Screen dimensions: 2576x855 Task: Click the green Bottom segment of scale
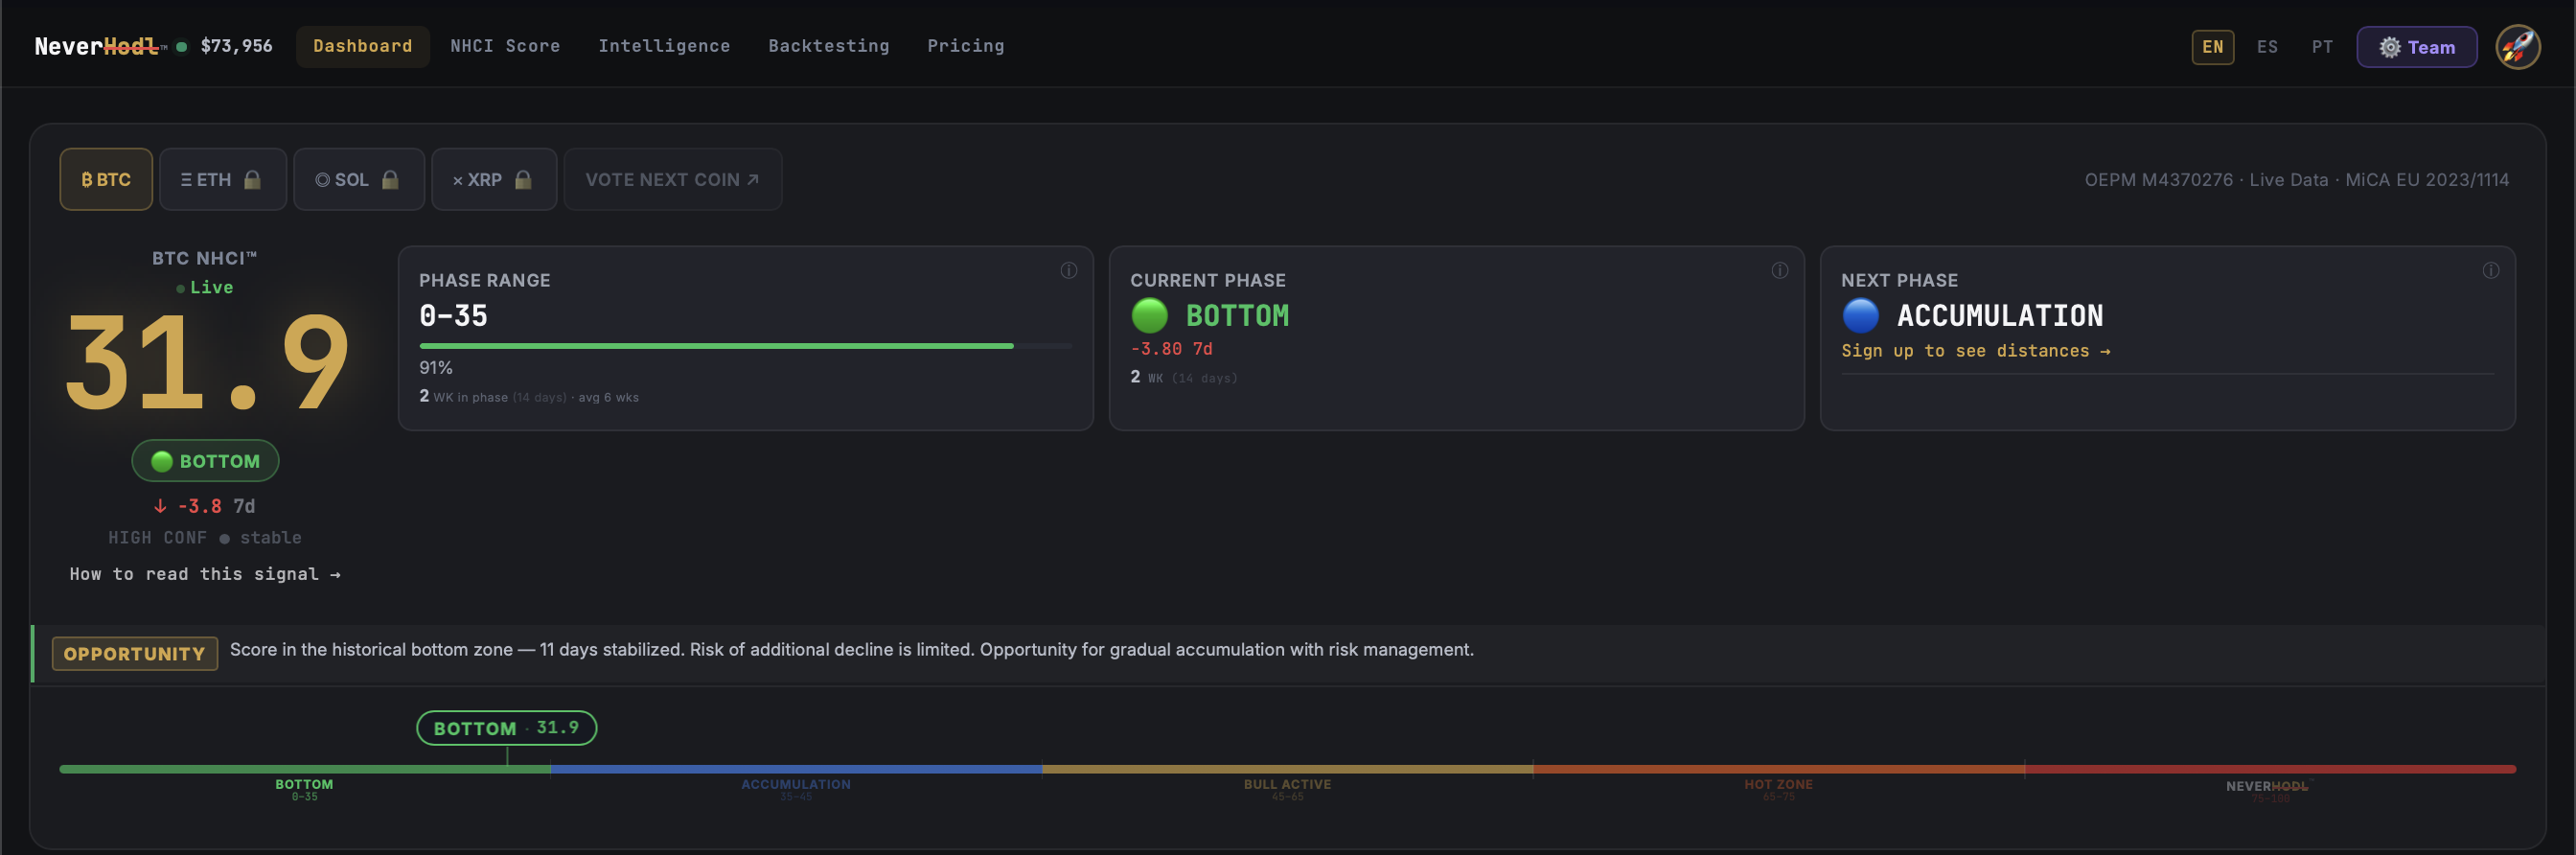[304, 769]
